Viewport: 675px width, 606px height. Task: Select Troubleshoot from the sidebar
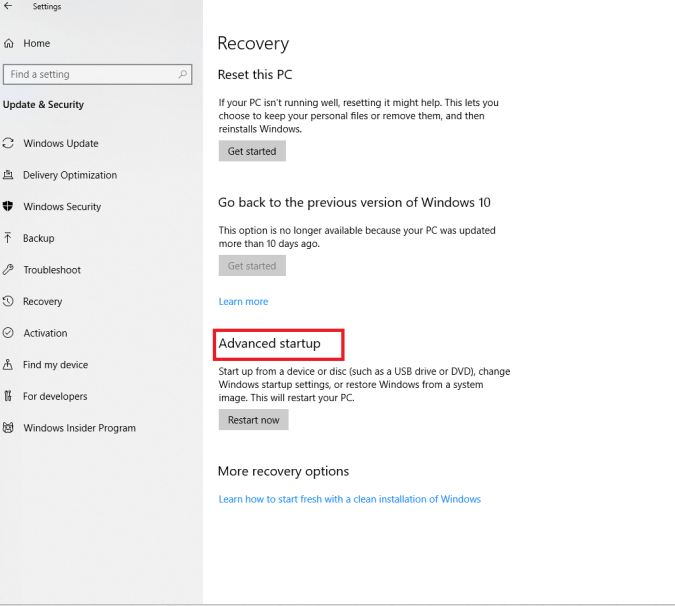(52, 270)
